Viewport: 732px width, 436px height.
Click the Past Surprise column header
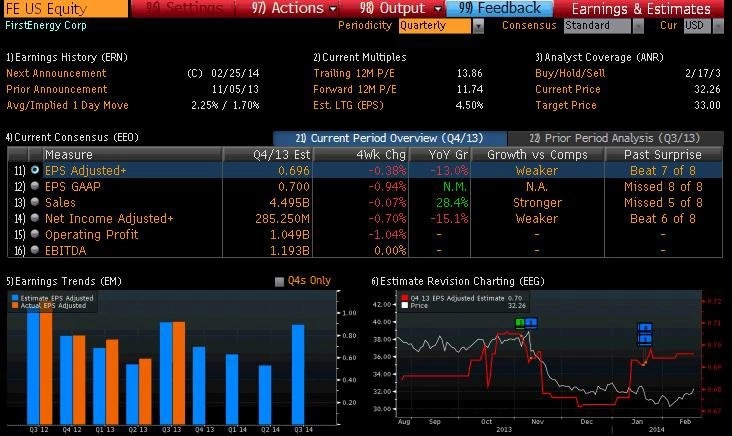[x=663, y=155]
